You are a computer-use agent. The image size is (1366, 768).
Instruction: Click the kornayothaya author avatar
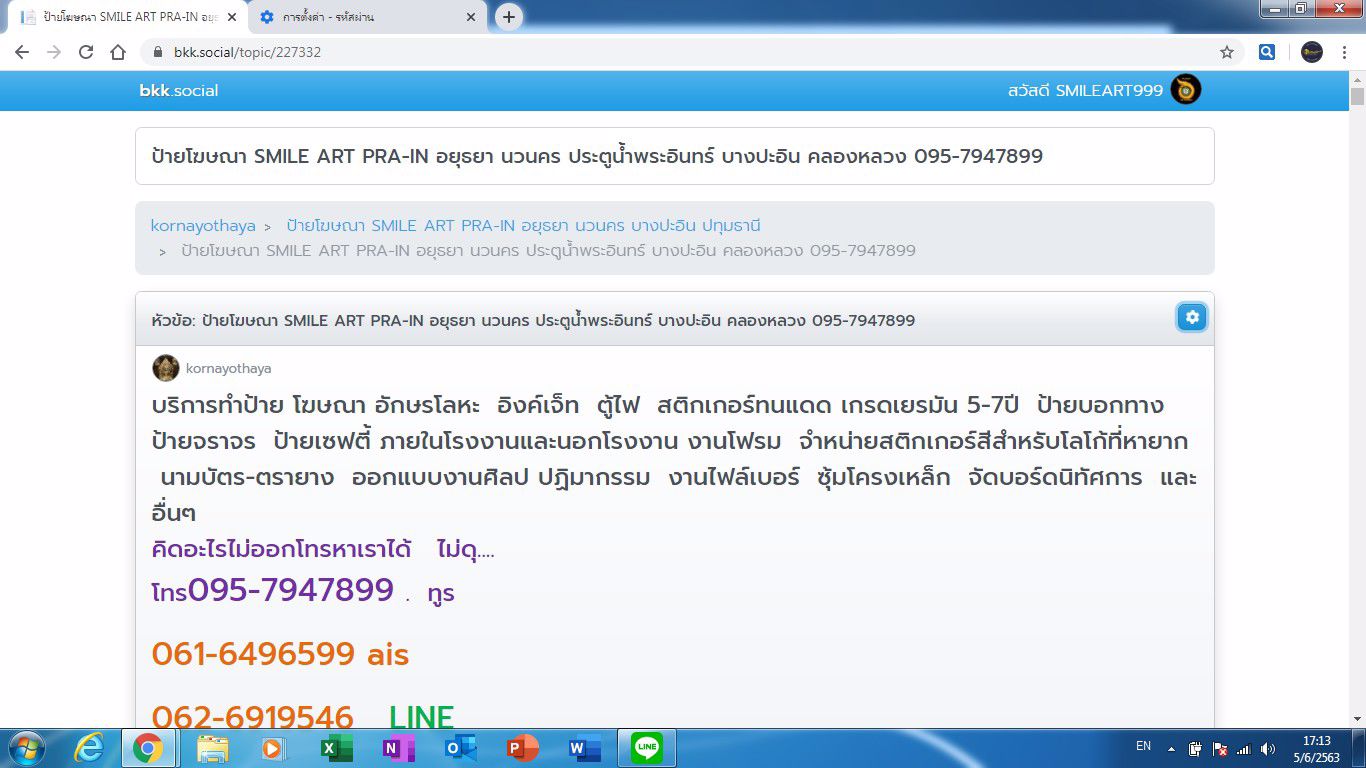[166, 368]
